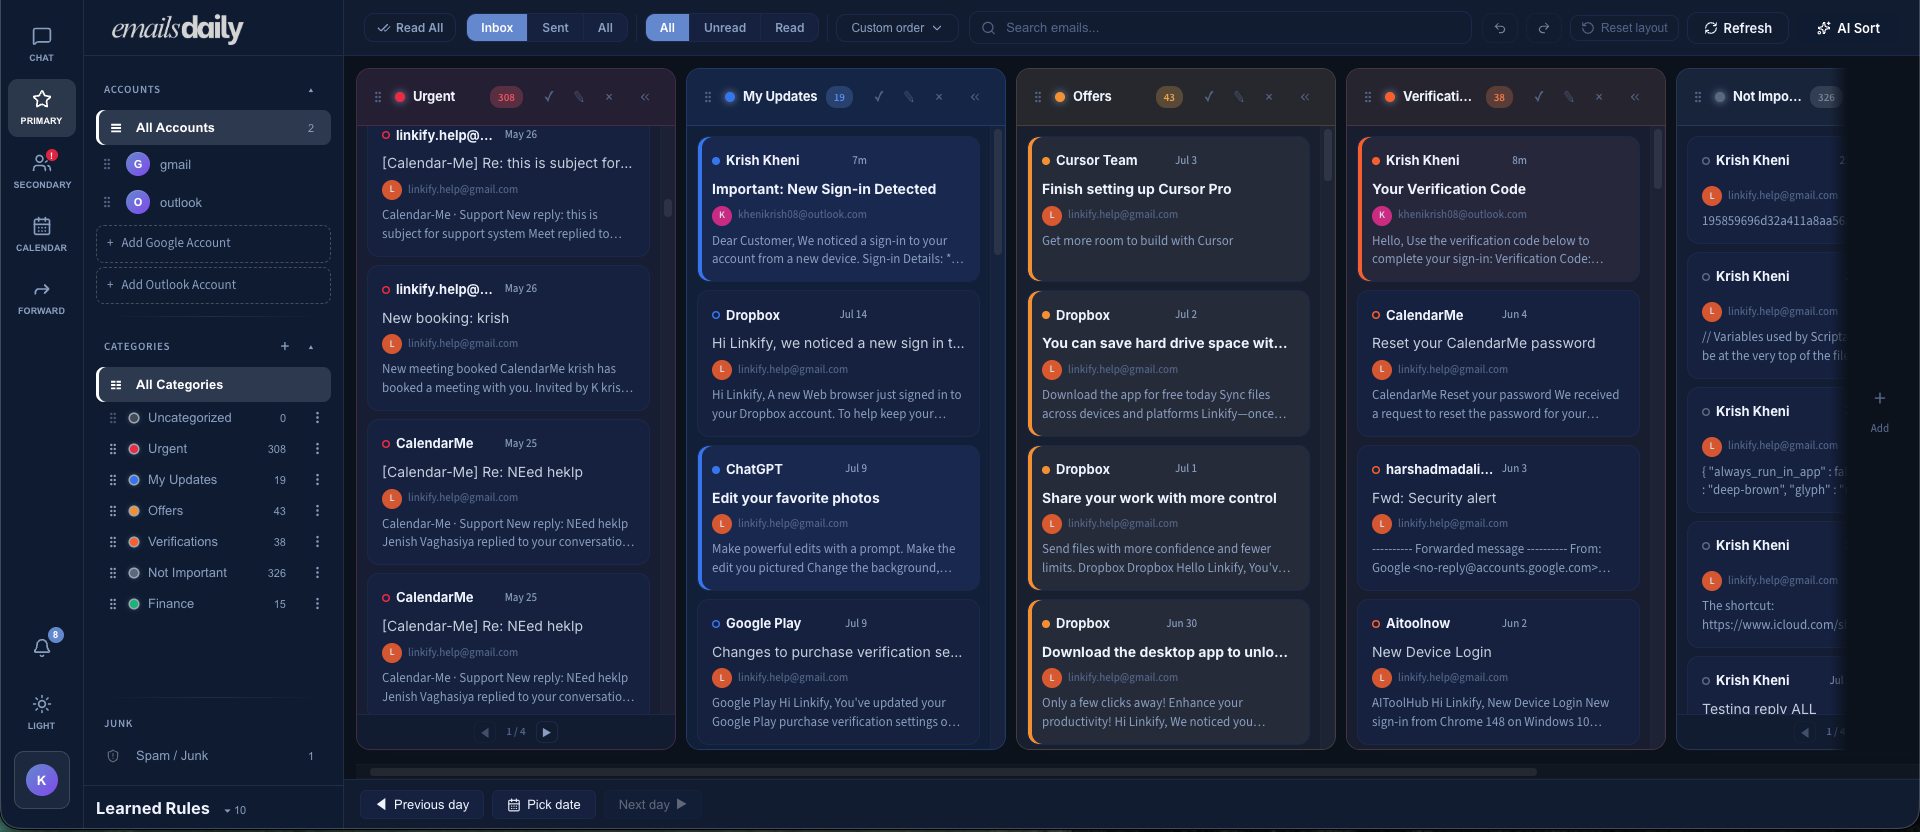Edit the Urgent column pencil icon
Image resolution: width=1920 pixels, height=832 pixels.
tap(579, 97)
